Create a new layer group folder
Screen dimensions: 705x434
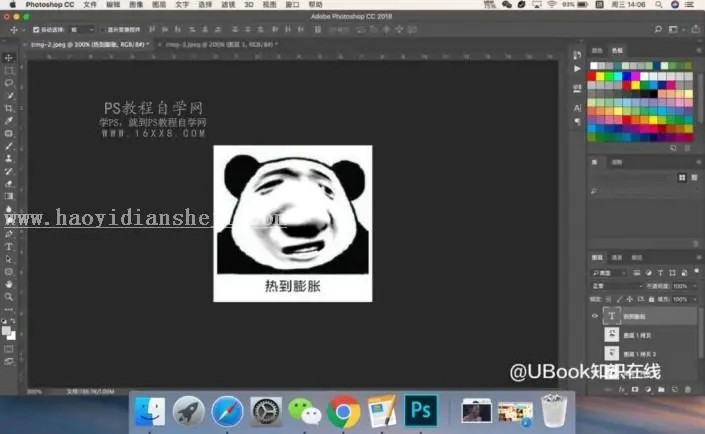661,389
